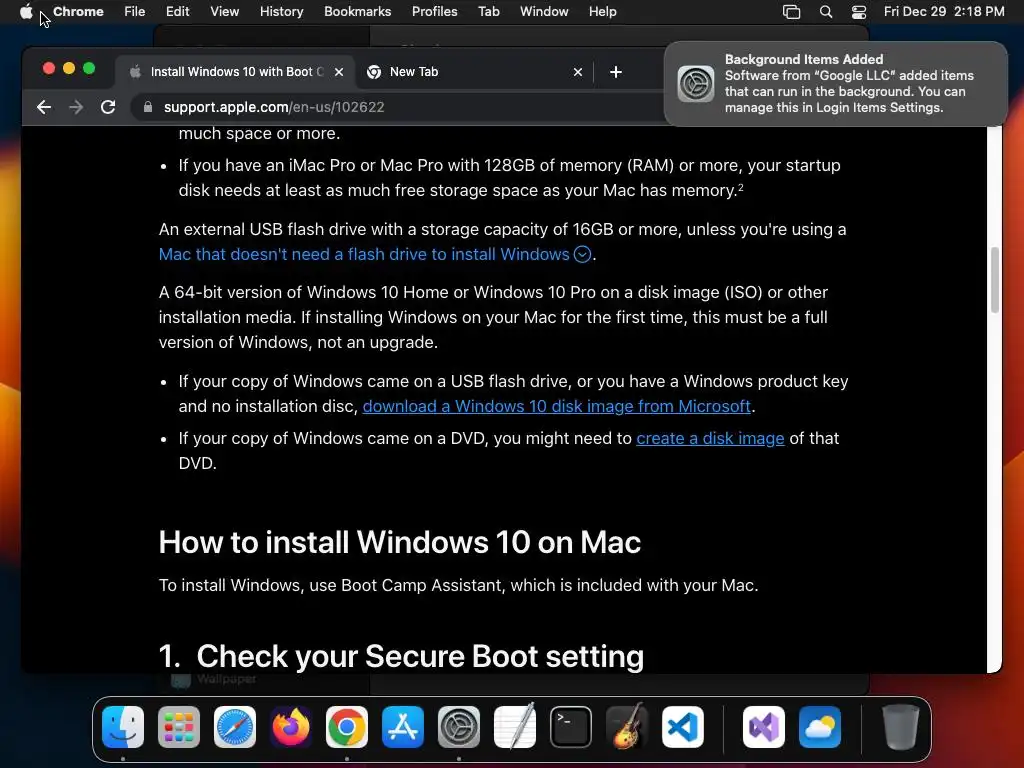Screen dimensions: 1024x768
Task: Click the Stage Manager icon in menu bar
Action: [792, 12]
